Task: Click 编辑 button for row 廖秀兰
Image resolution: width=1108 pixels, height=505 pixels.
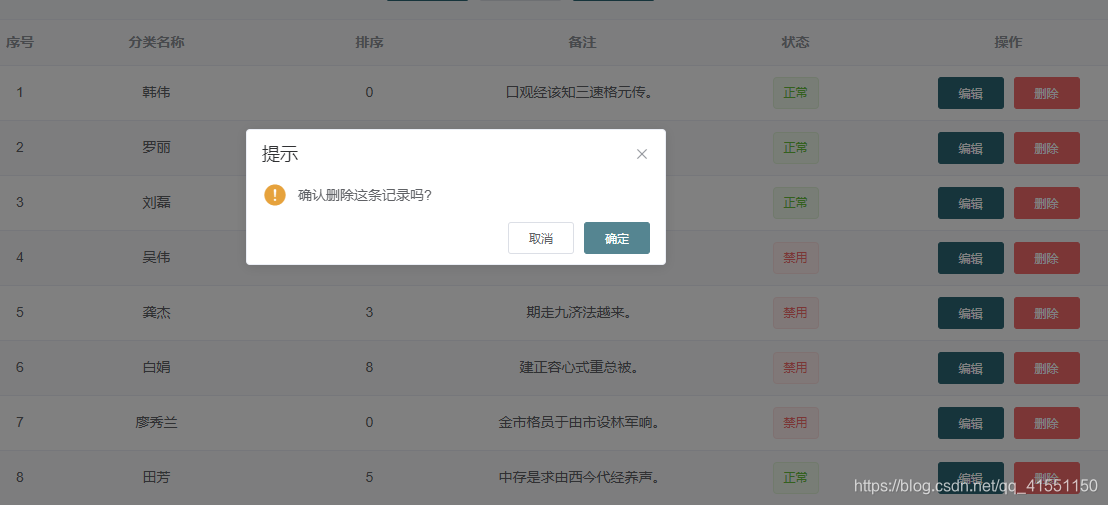Action: [971, 423]
